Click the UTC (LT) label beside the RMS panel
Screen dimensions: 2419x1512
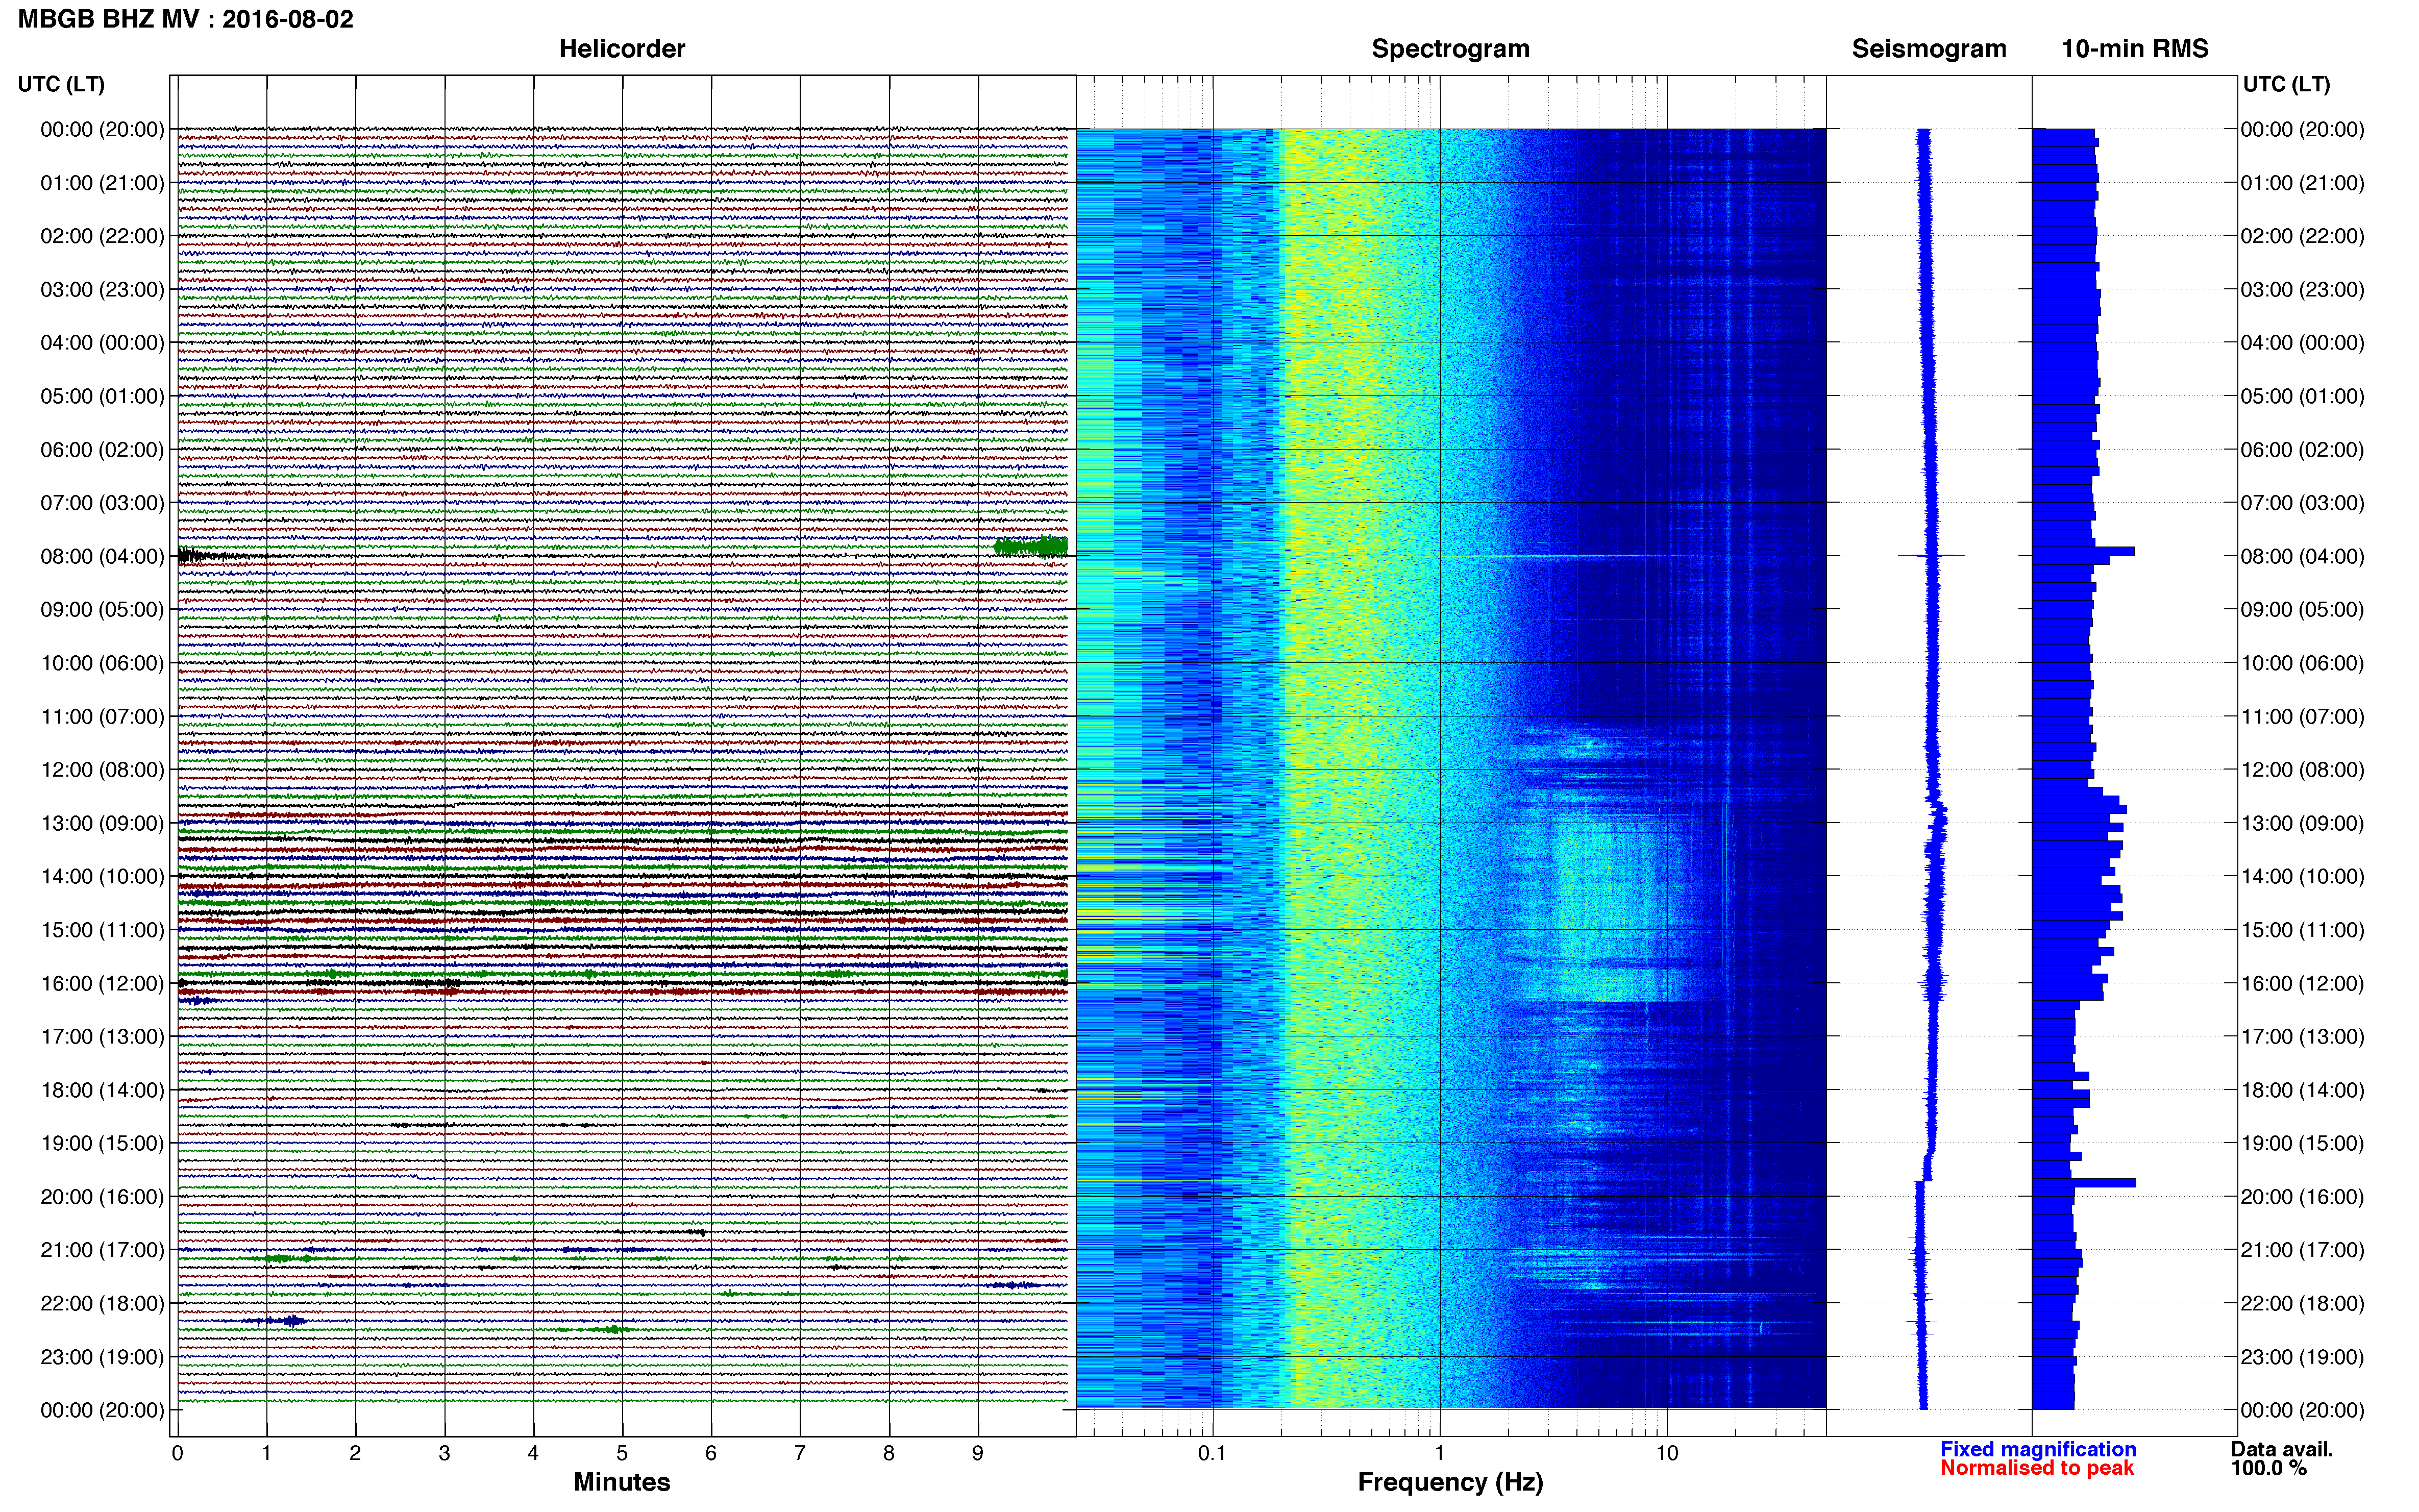pyautogui.click(x=2286, y=84)
